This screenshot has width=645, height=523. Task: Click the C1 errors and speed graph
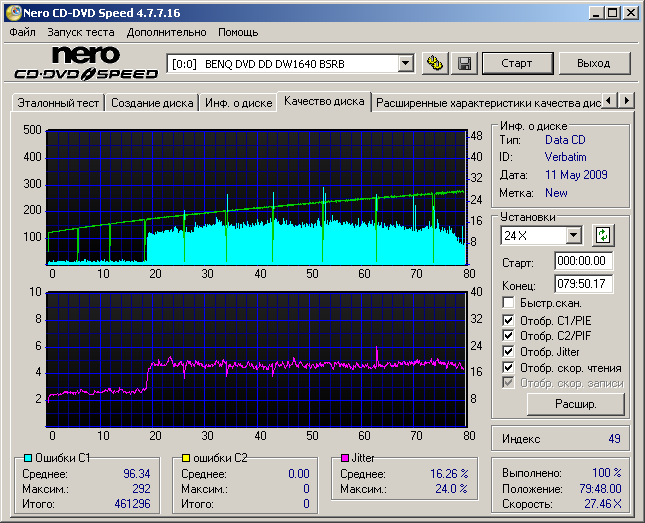pos(257,198)
